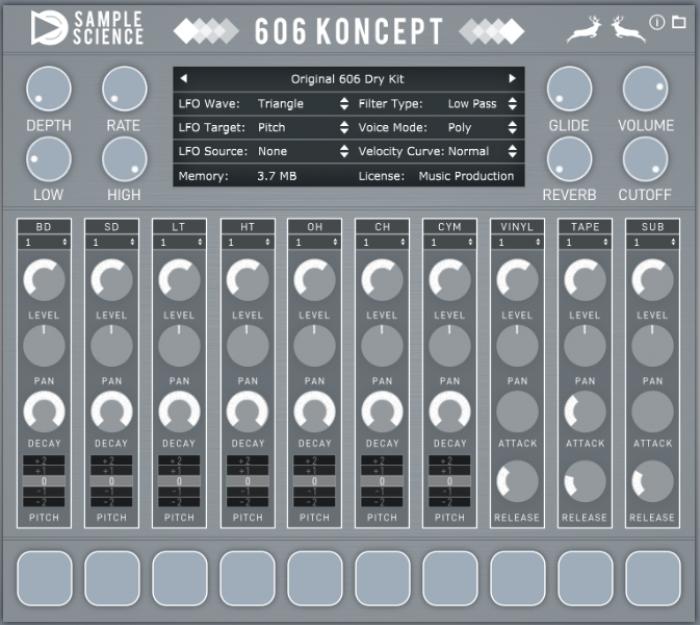This screenshot has height=625, width=700.
Task: Click the DEPTH knob
Action: click(49, 89)
